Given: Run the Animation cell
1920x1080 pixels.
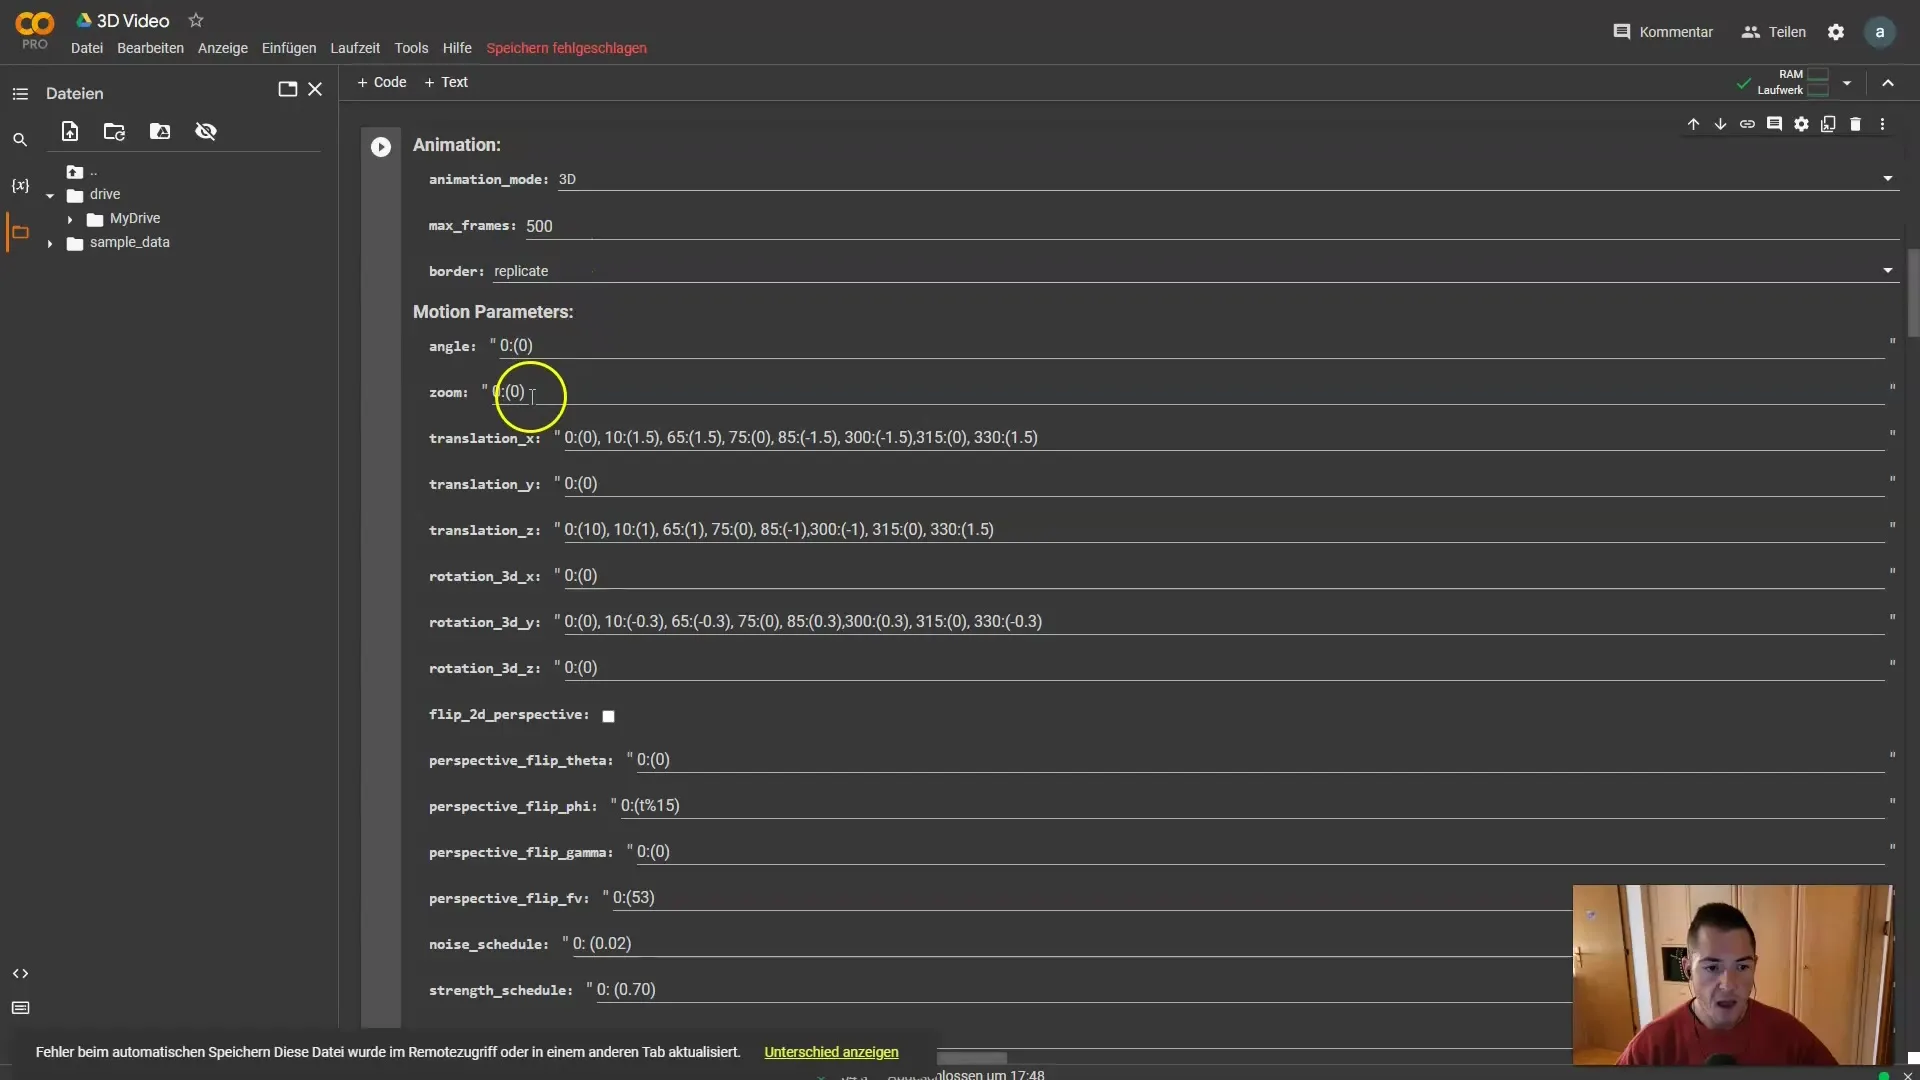Looking at the screenshot, I should 381,147.
